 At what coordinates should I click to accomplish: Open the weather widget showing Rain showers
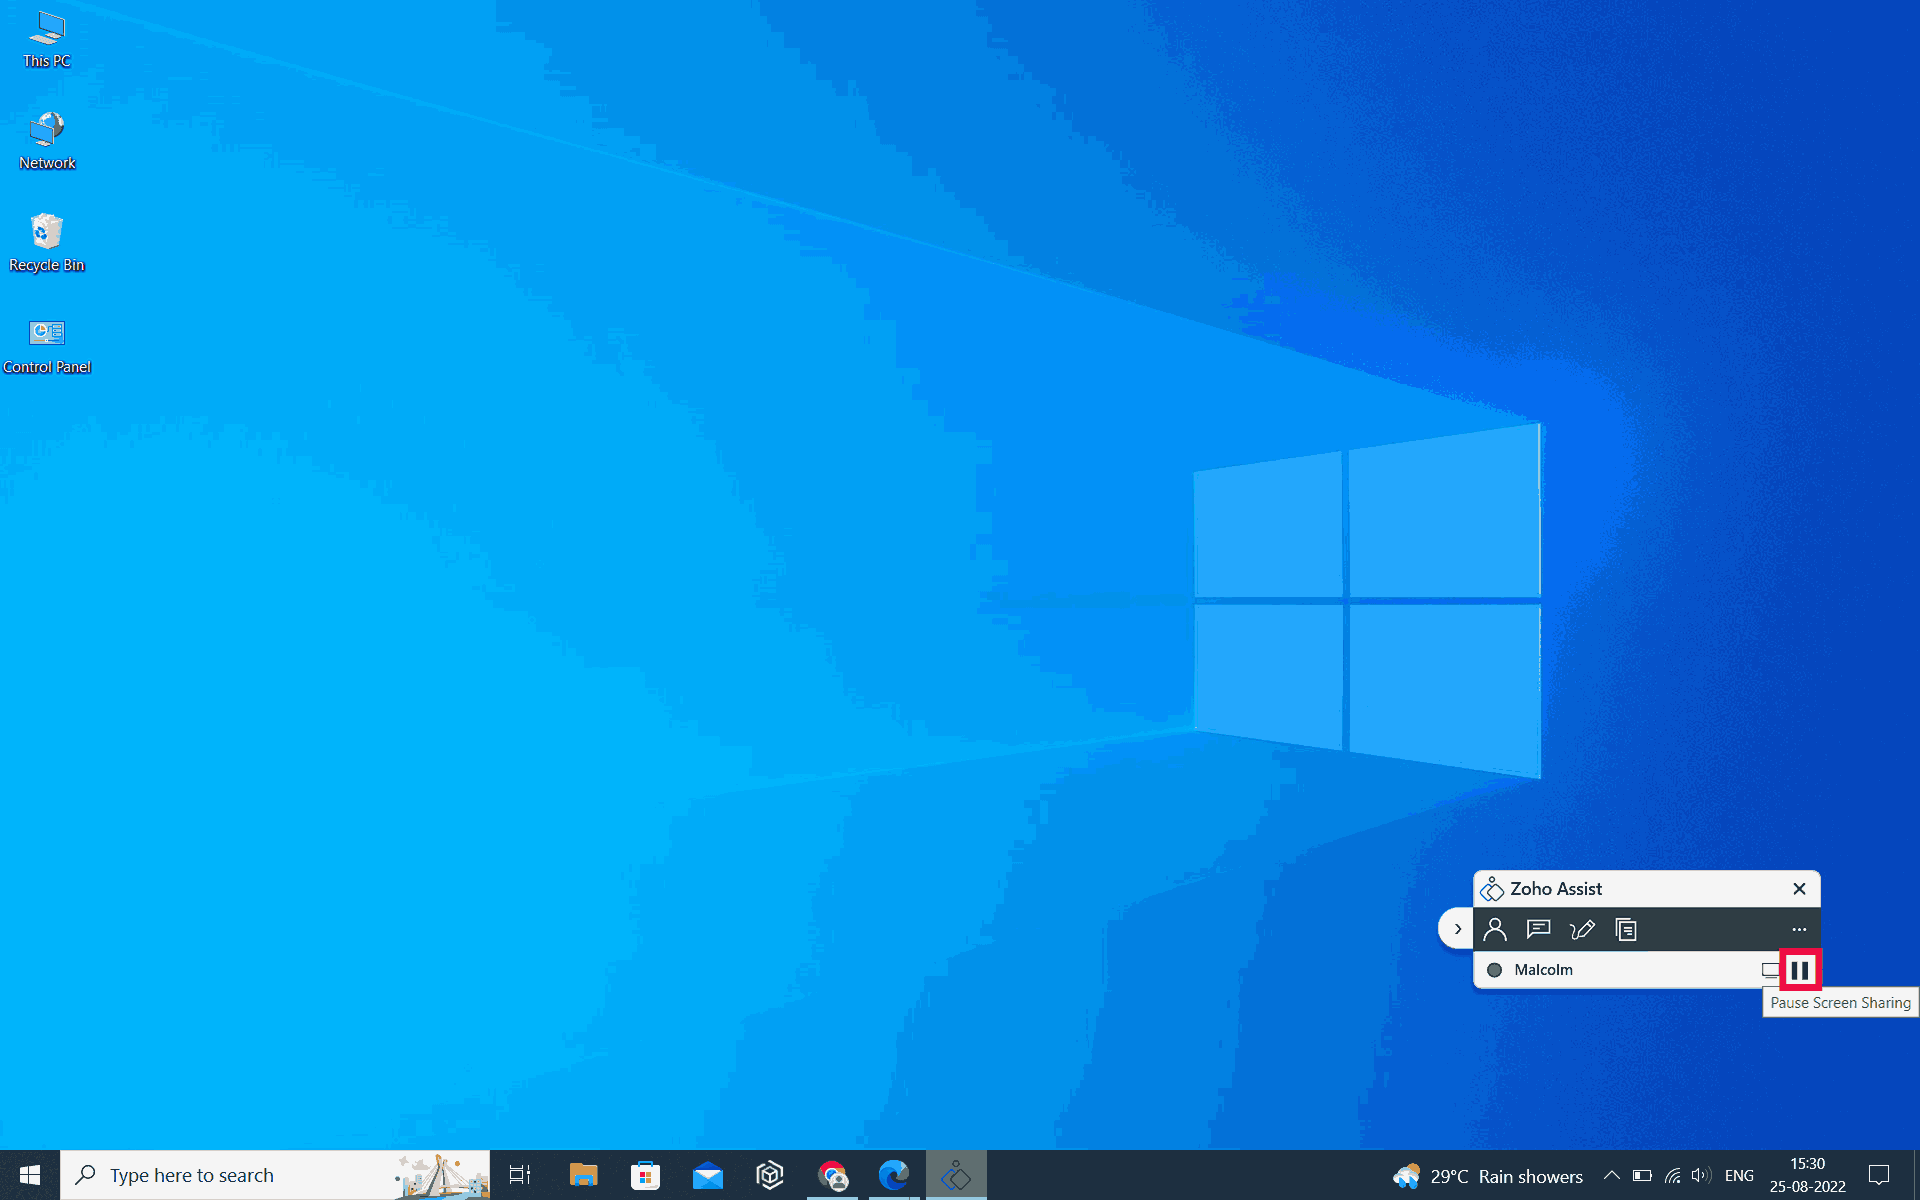[1488, 1176]
